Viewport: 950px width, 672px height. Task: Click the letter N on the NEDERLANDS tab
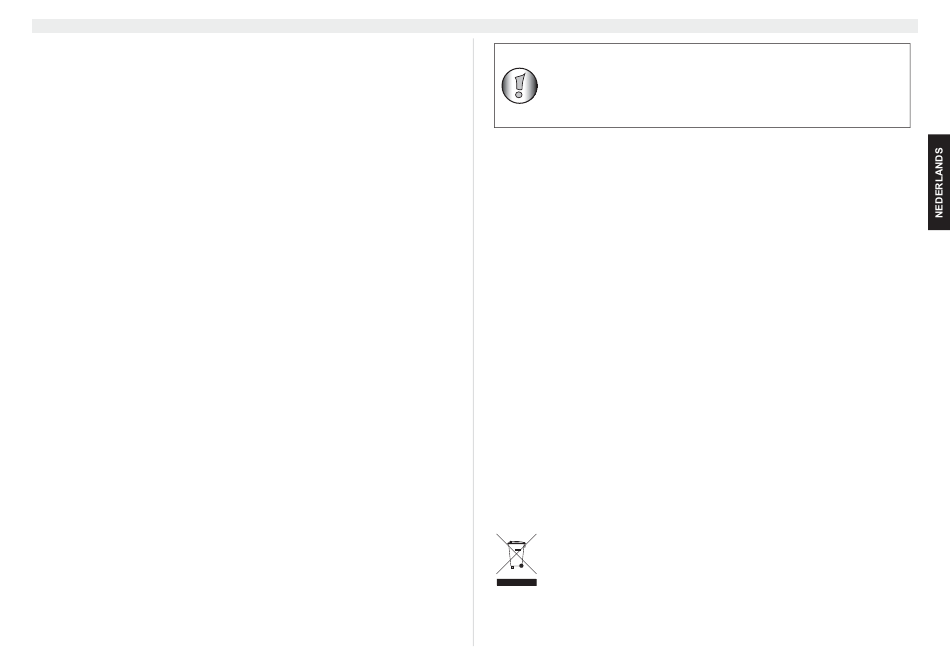point(939,213)
